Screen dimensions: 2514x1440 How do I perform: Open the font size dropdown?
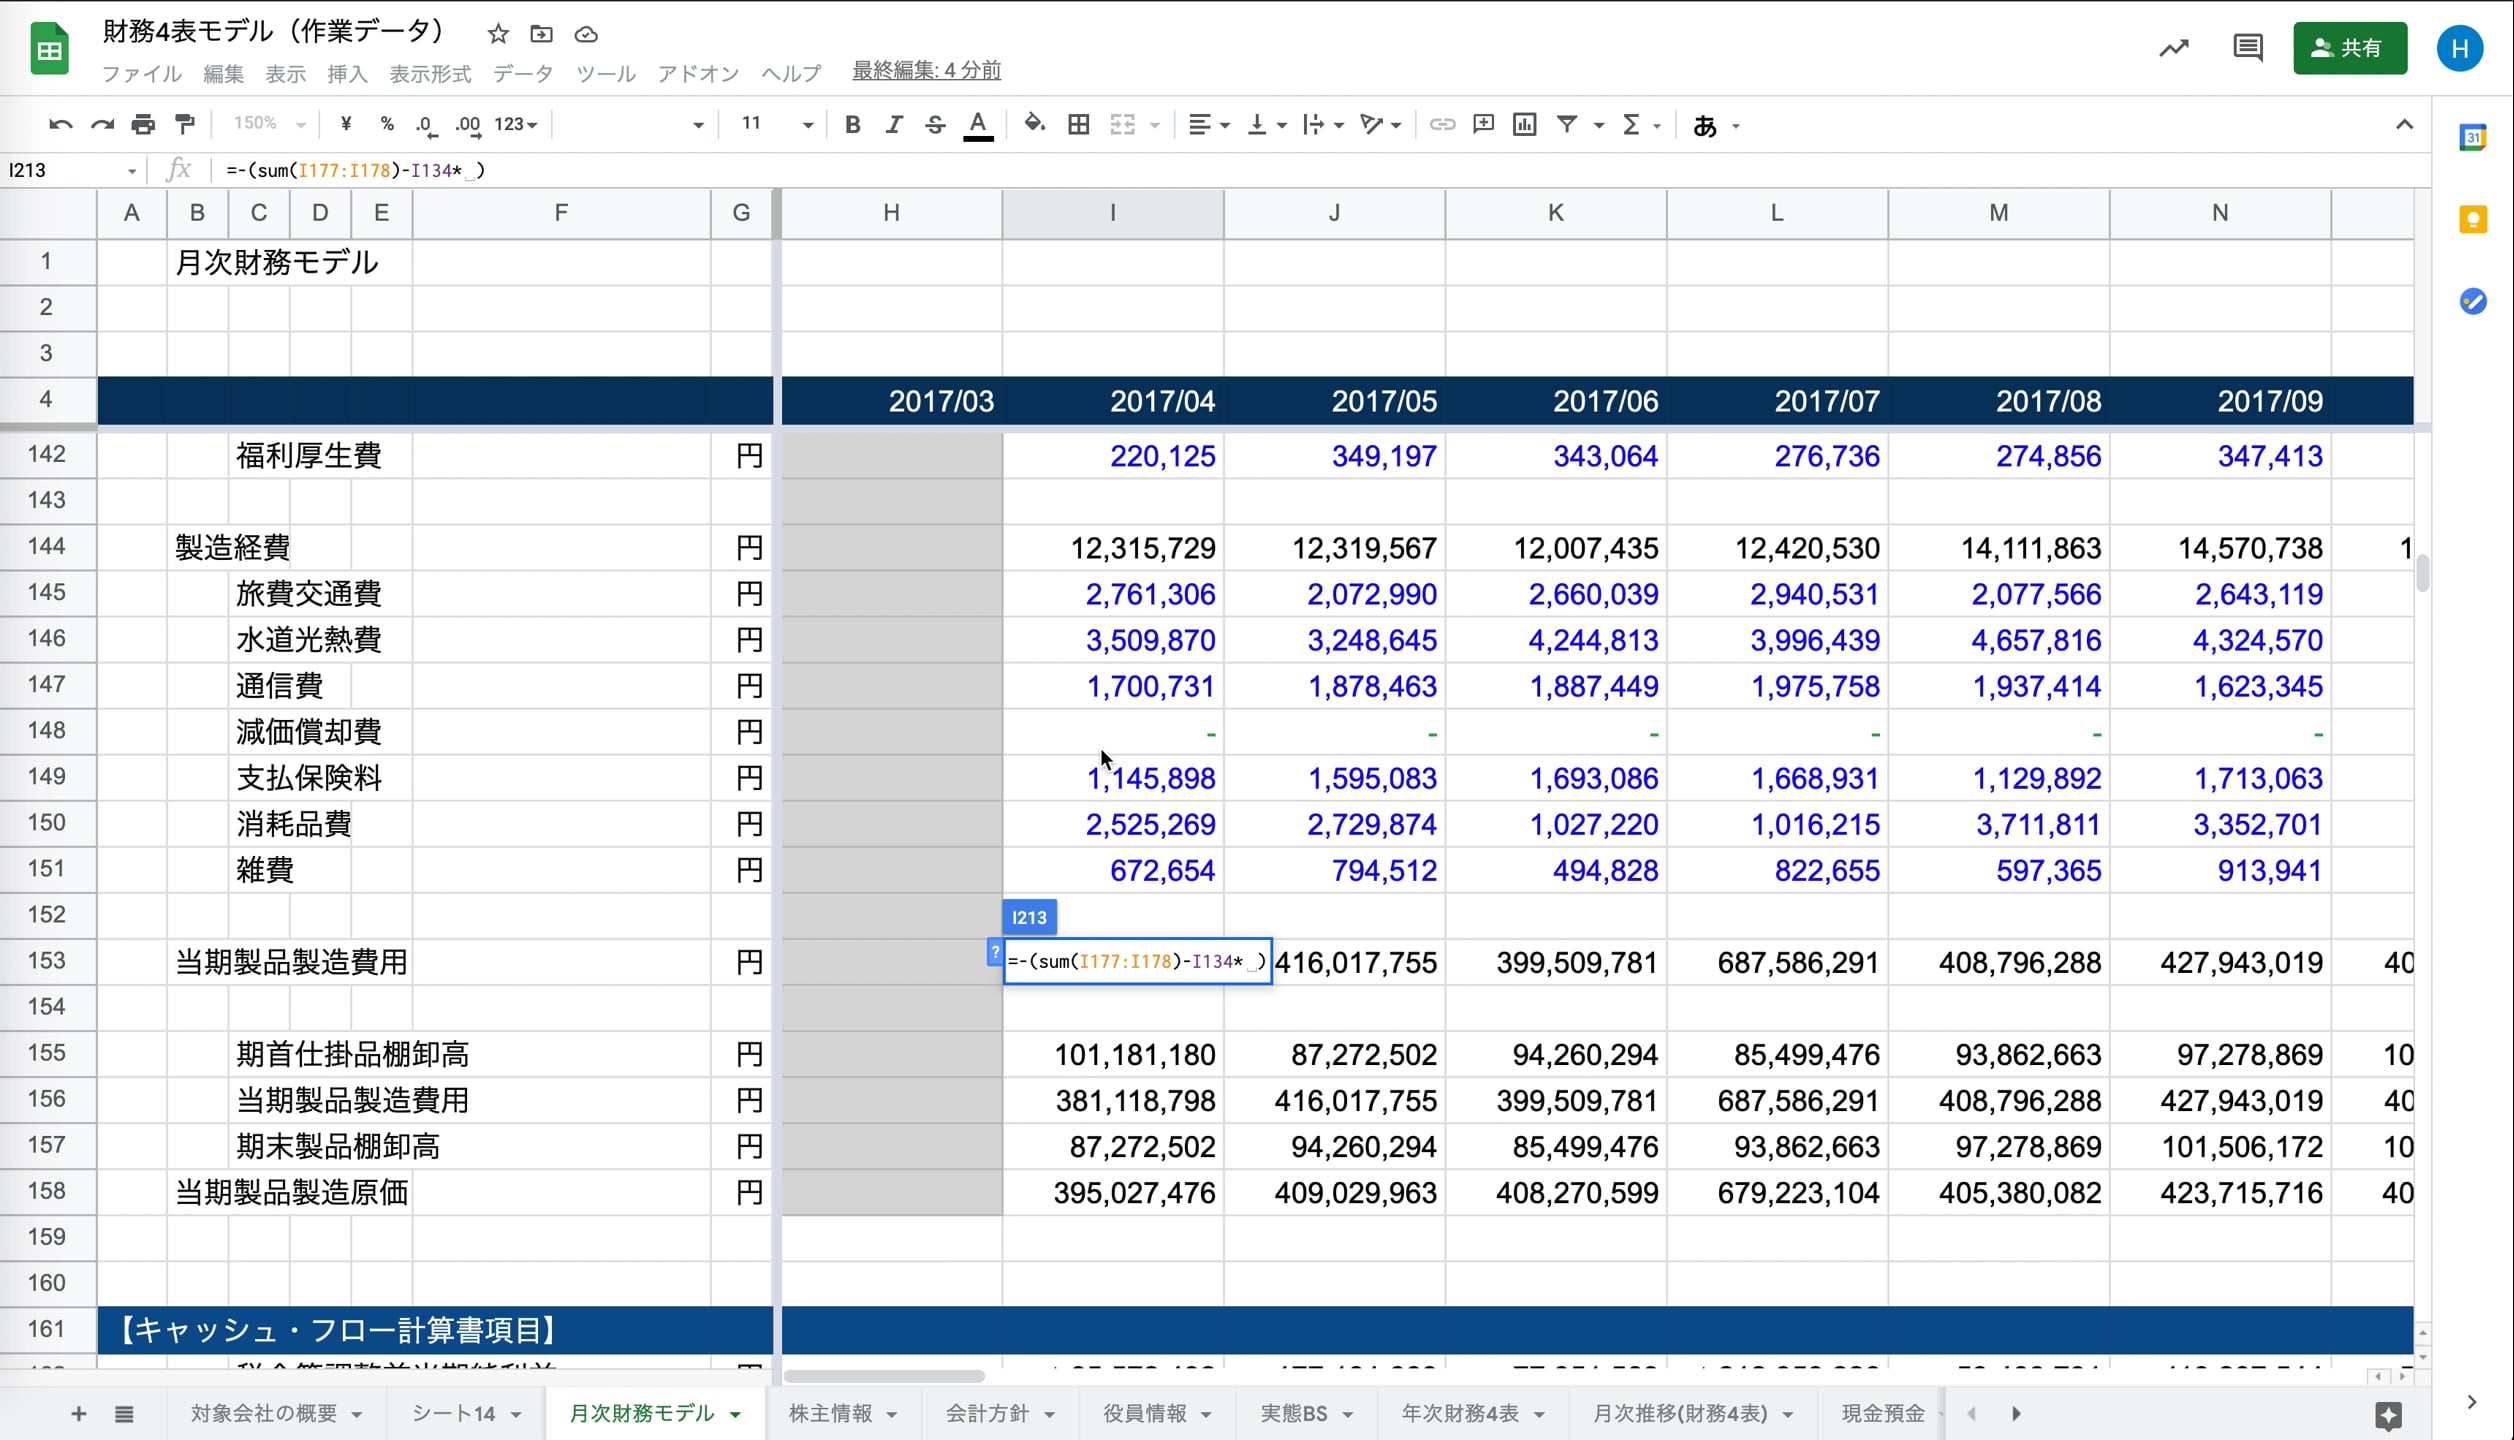coord(807,124)
